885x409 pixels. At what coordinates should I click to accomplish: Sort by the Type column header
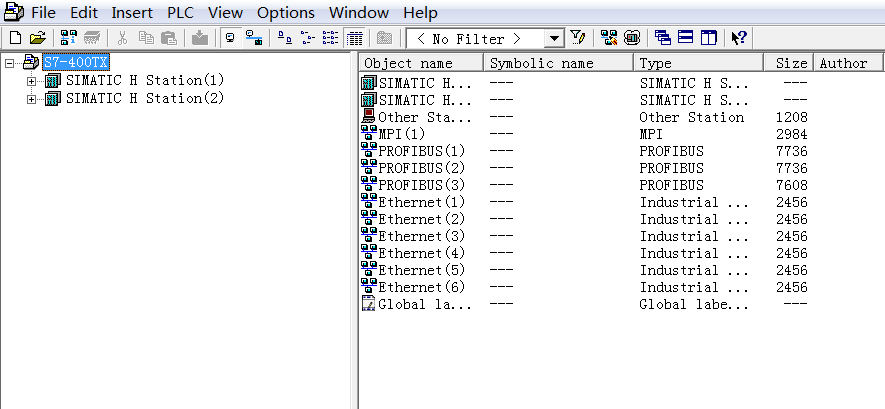tap(699, 63)
